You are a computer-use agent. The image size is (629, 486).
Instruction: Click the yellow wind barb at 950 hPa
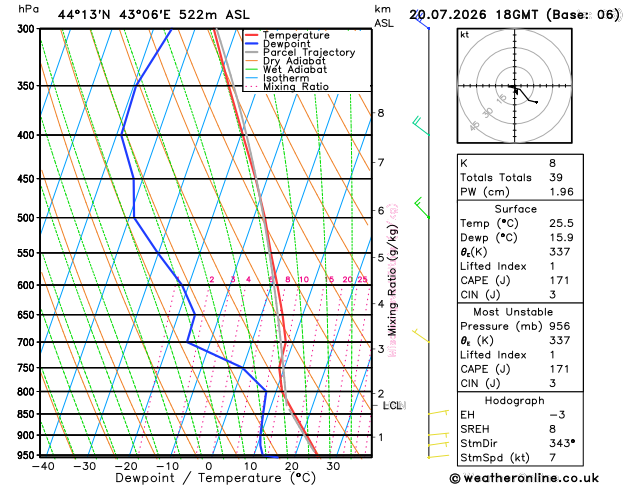[x=438, y=456]
